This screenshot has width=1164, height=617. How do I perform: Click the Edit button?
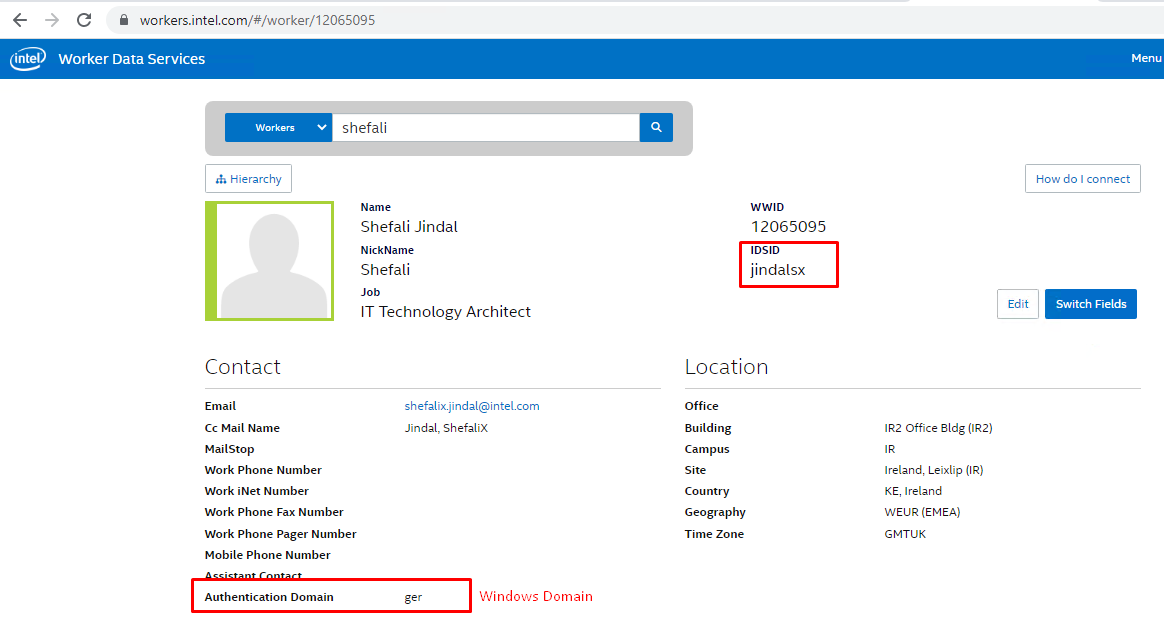(x=1017, y=304)
